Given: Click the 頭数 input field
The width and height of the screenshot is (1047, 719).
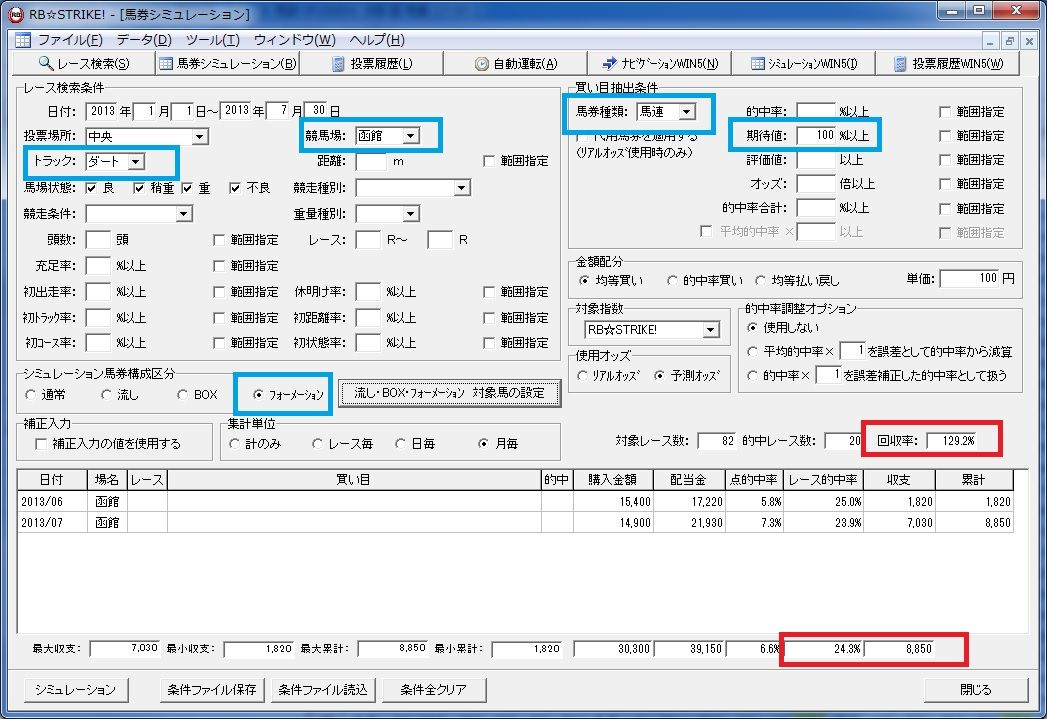Looking at the screenshot, I should pos(98,240).
